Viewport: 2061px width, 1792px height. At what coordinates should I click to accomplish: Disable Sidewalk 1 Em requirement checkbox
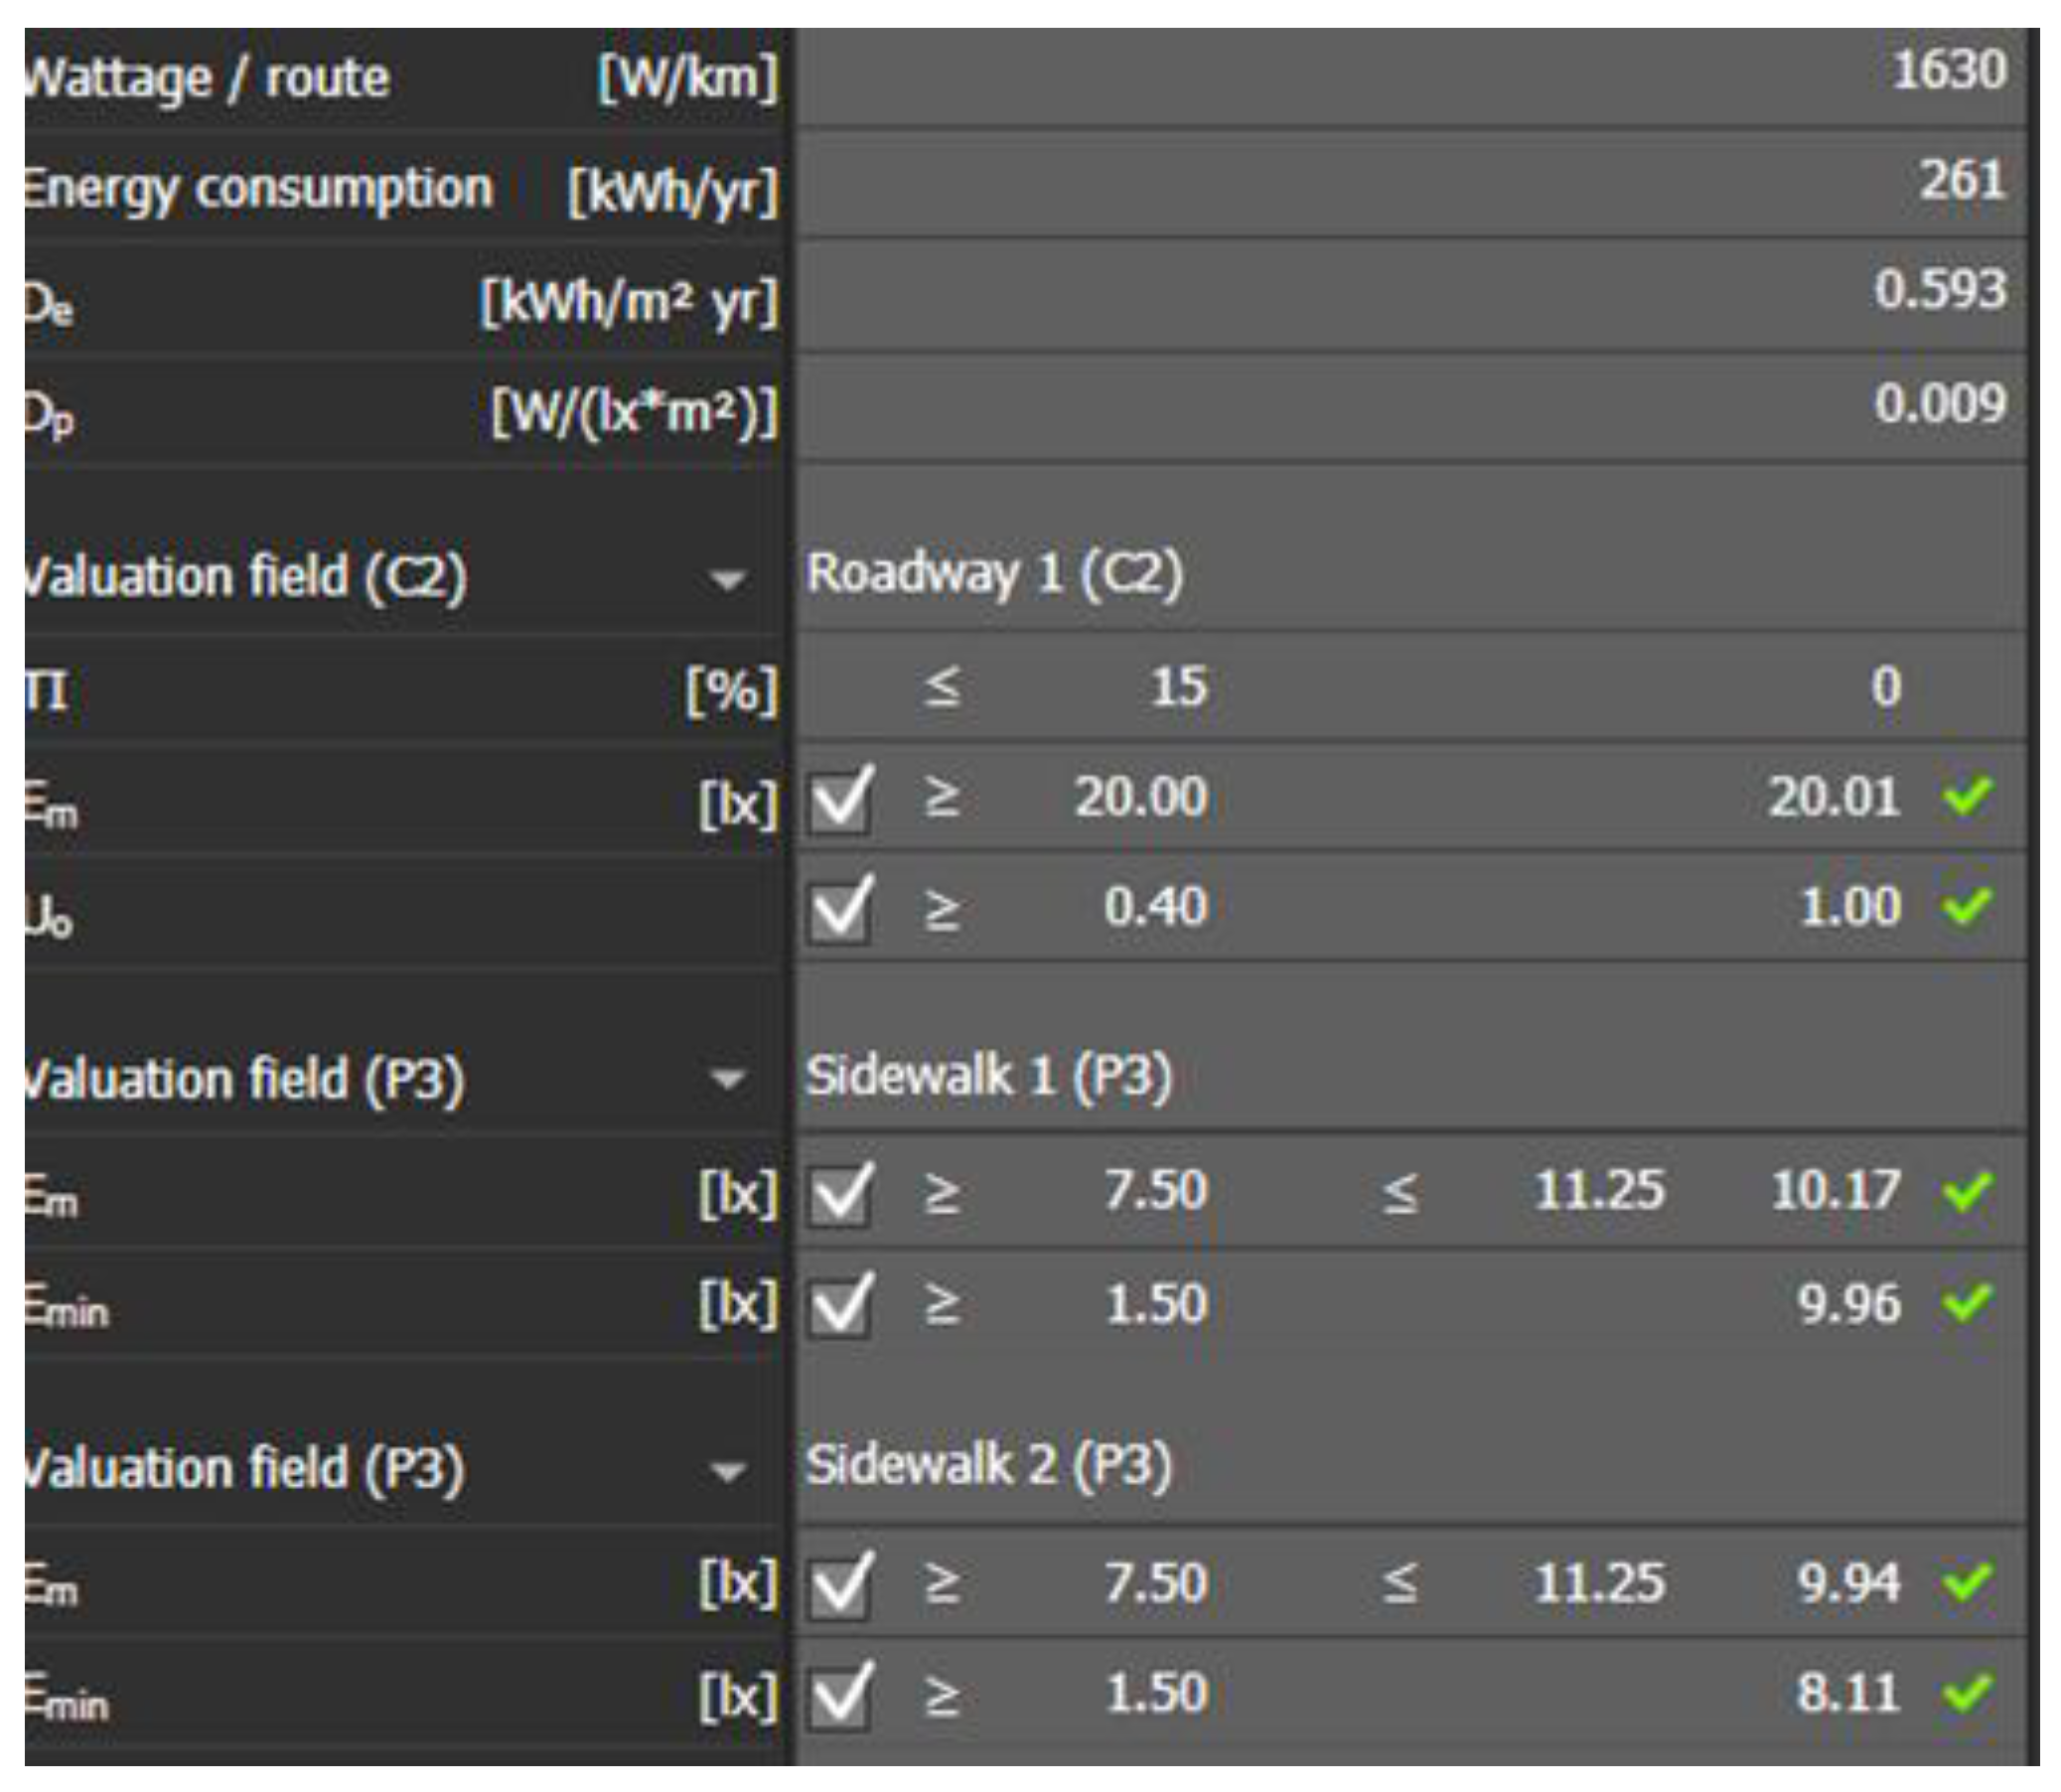coord(840,1193)
